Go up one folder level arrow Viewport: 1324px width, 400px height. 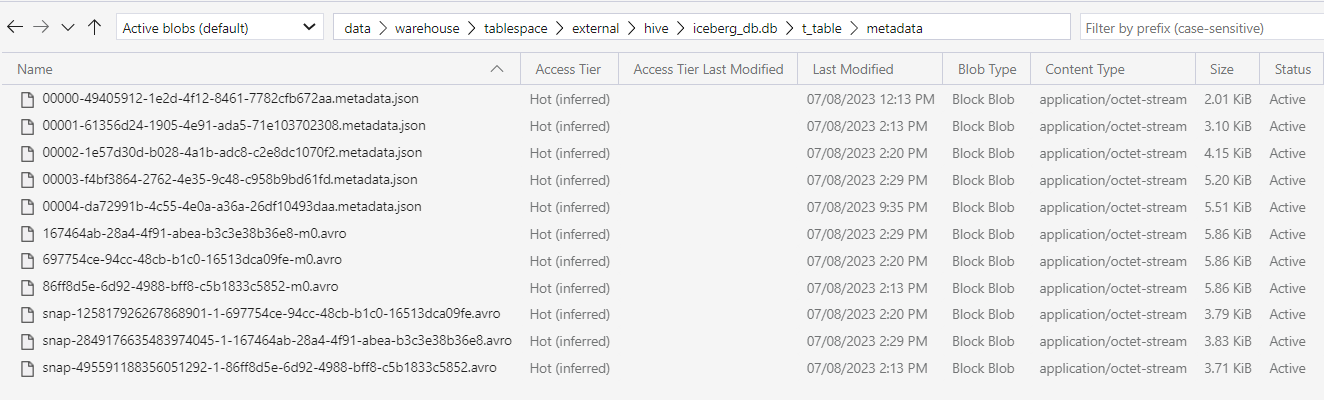pyautogui.click(x=94, y=28)
